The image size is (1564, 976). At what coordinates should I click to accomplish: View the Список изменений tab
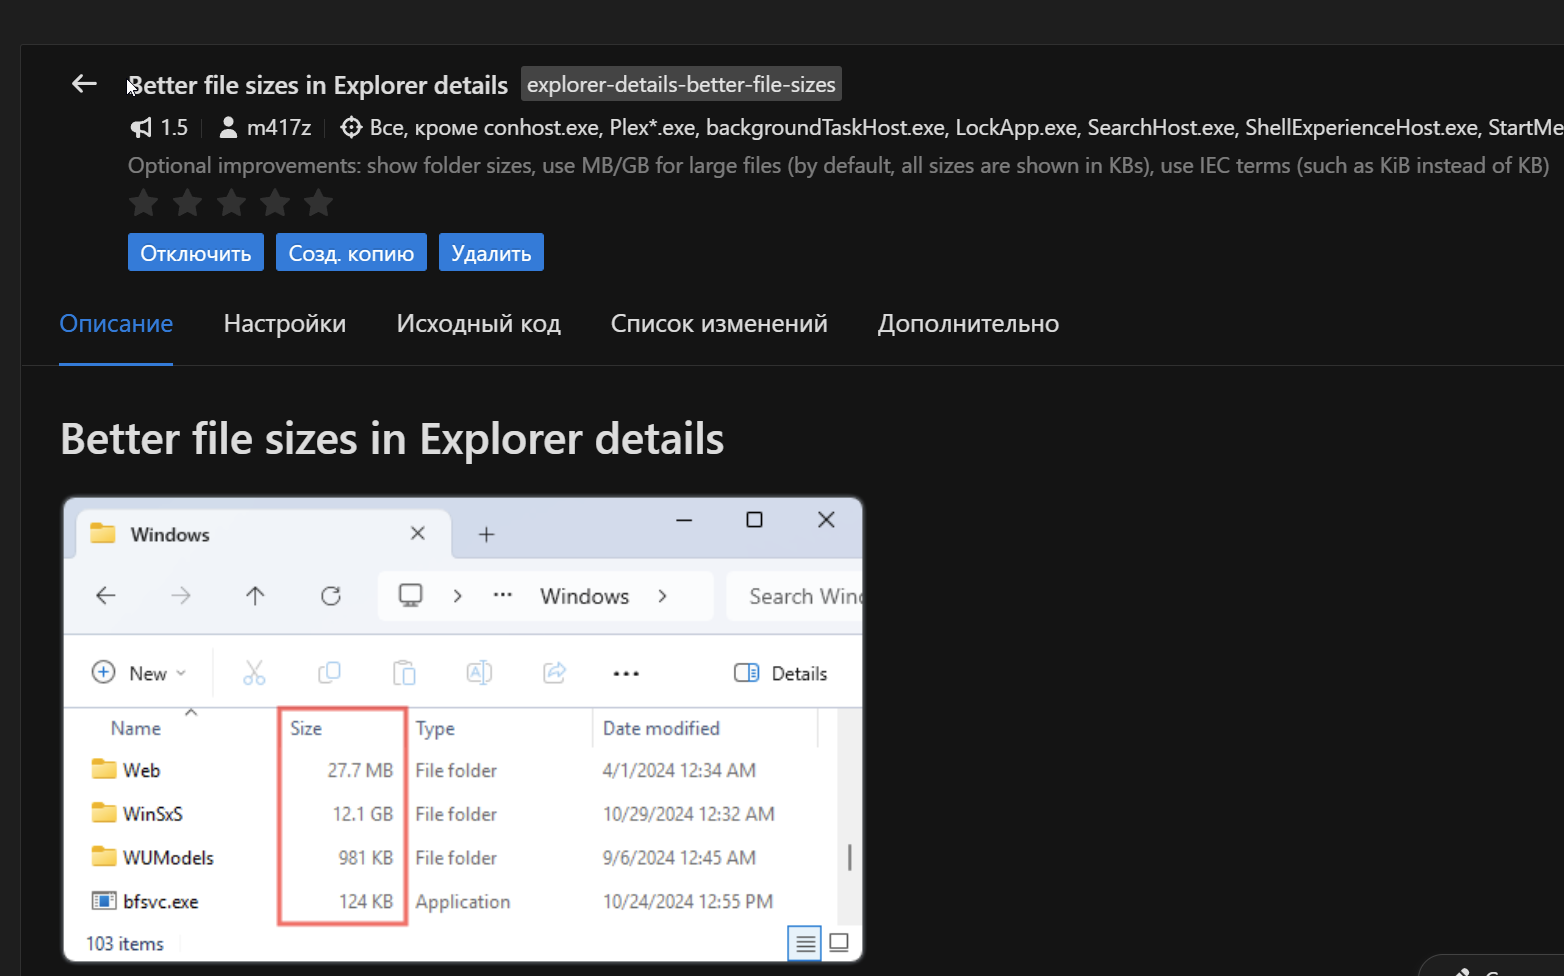[719, 324]
